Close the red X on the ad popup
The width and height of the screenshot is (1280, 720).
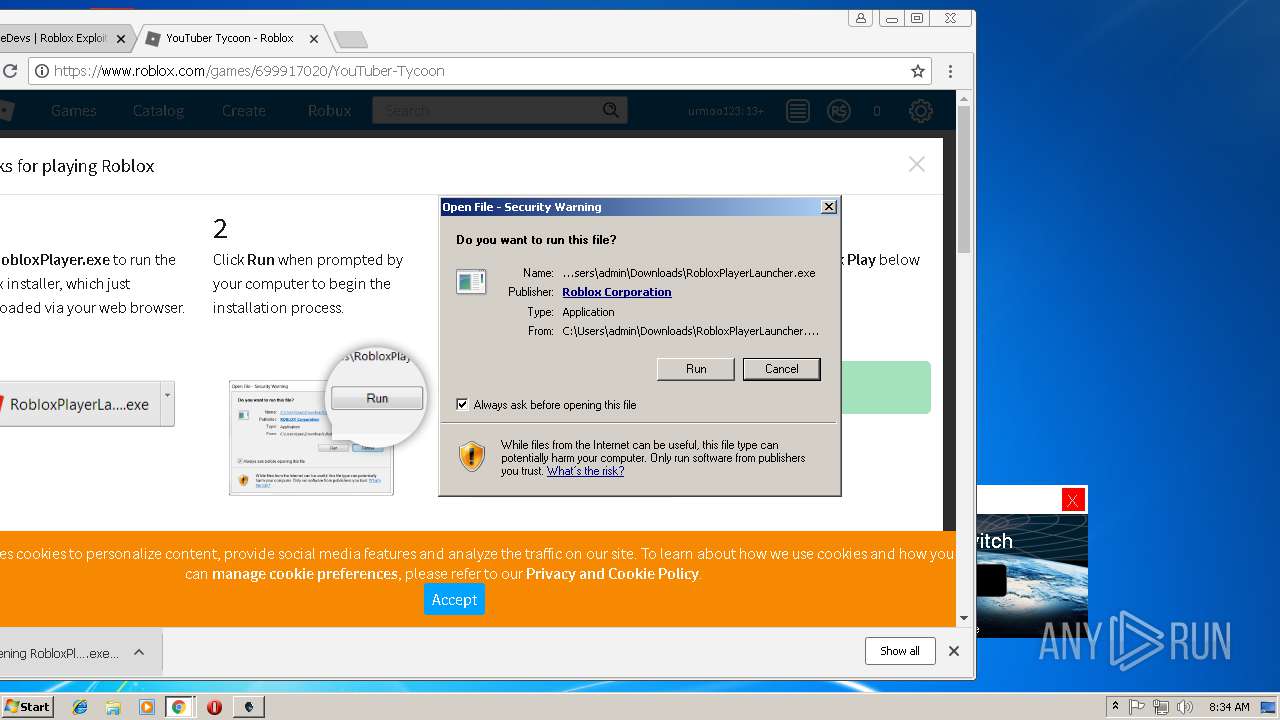[x=1073, y=500]
